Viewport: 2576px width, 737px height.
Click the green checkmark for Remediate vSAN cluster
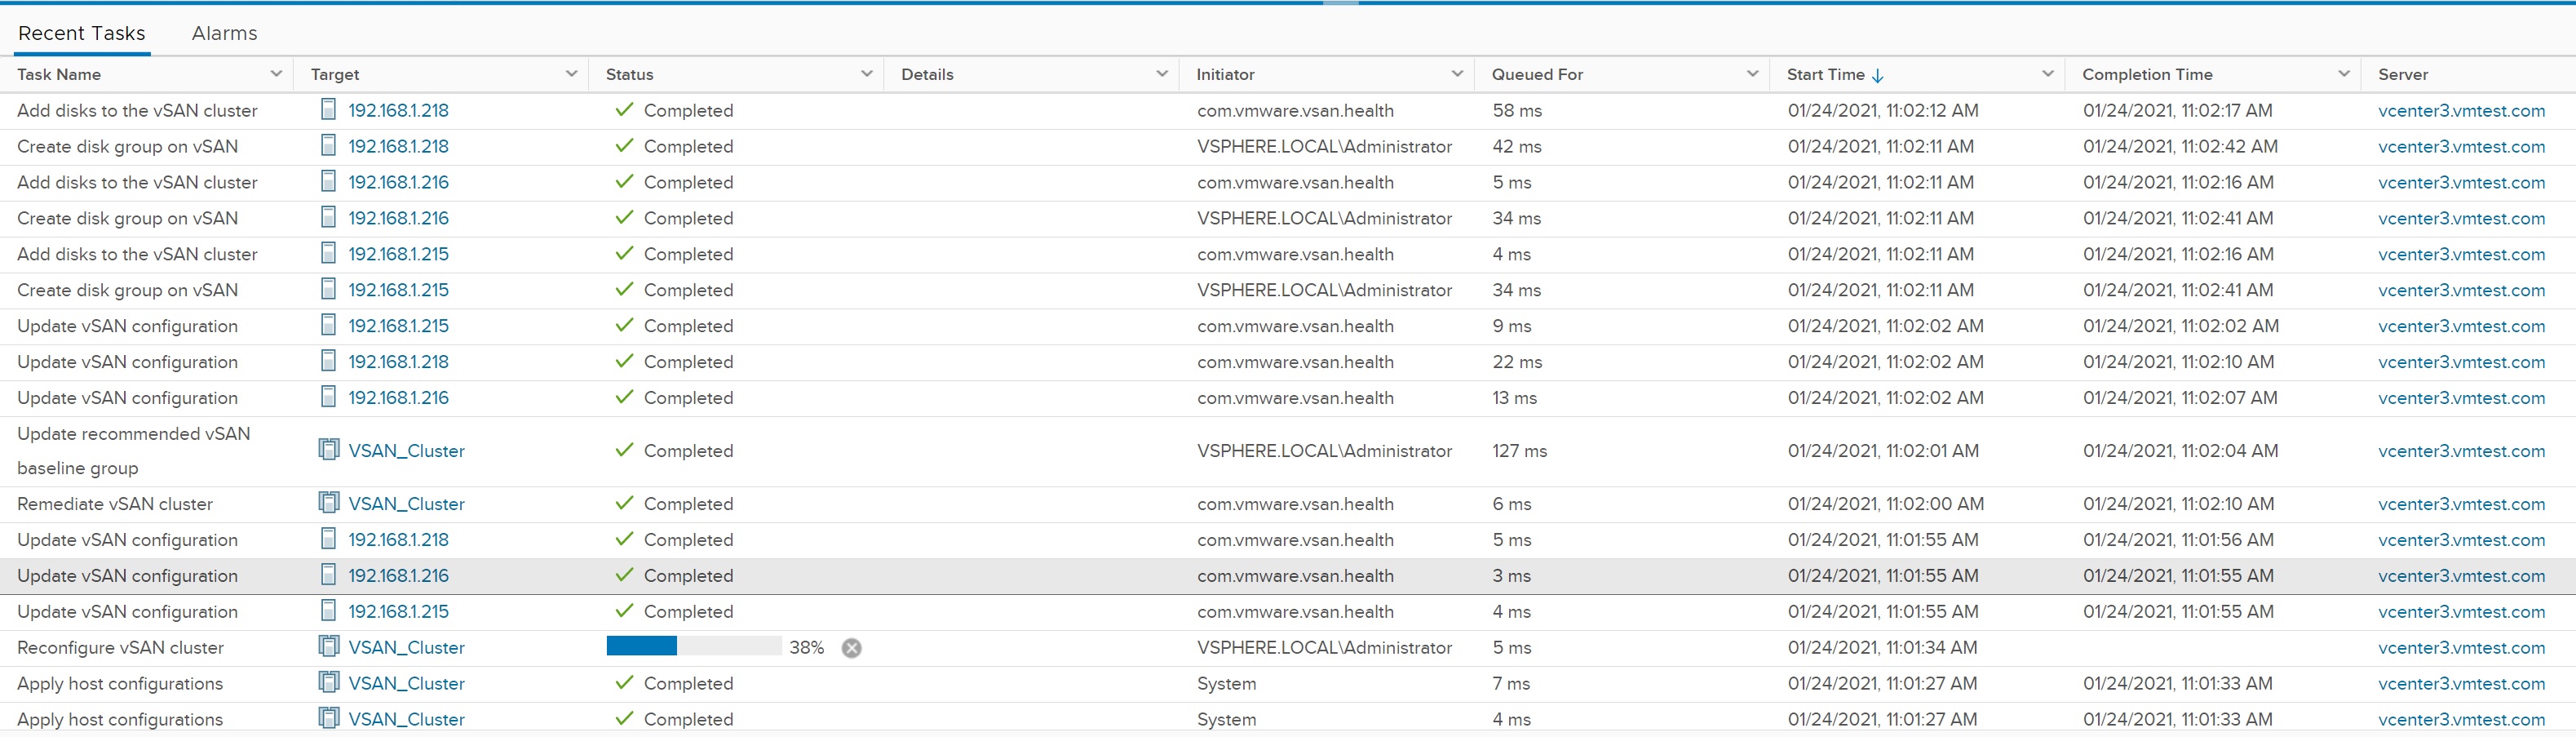[x=624, y=503]
